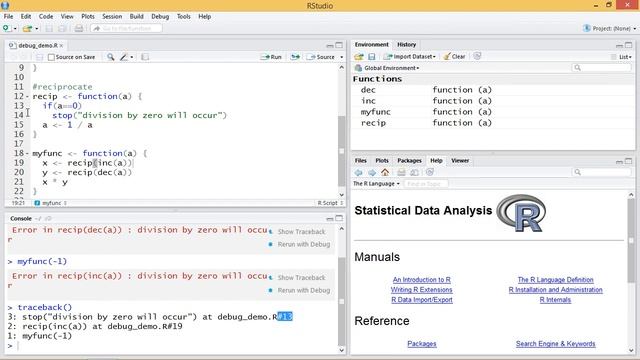Click Show in new window icon in Help pane

pos(414,172)
